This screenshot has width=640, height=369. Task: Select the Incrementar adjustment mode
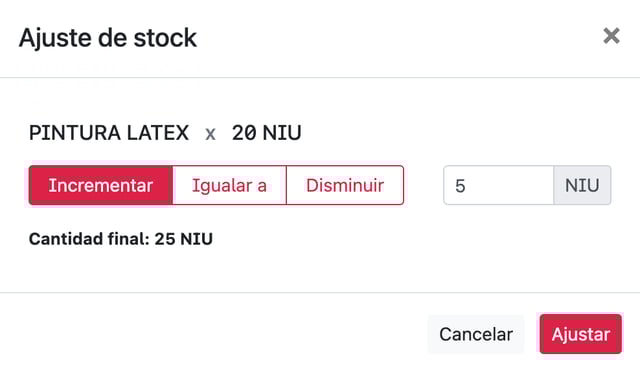[101, 185]
